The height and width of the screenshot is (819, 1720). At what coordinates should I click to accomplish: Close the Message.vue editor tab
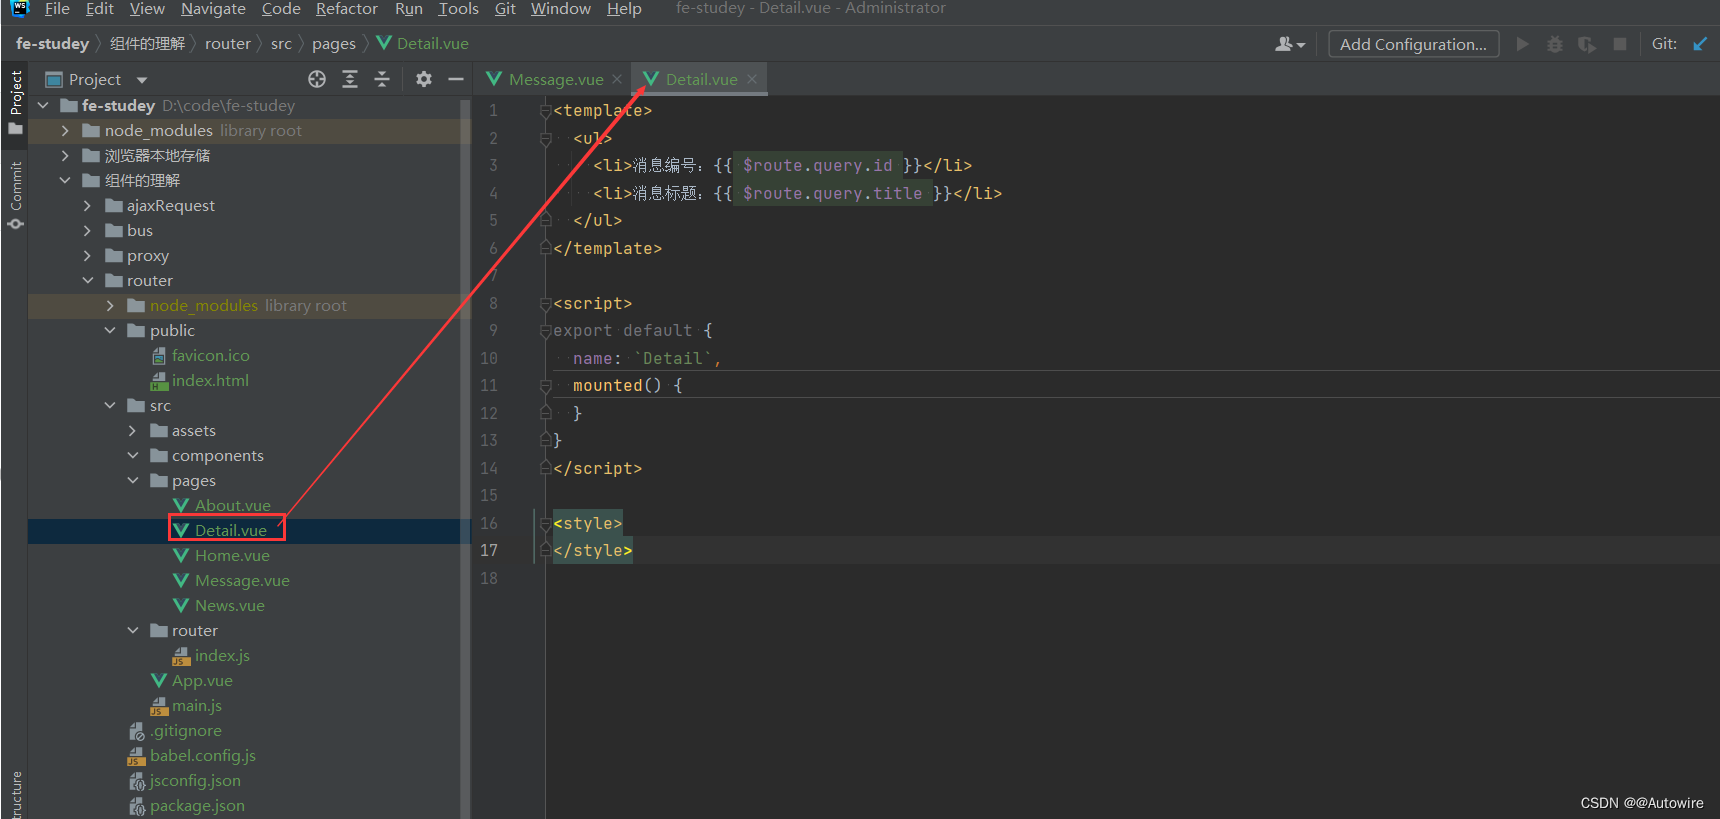point(617,79)
